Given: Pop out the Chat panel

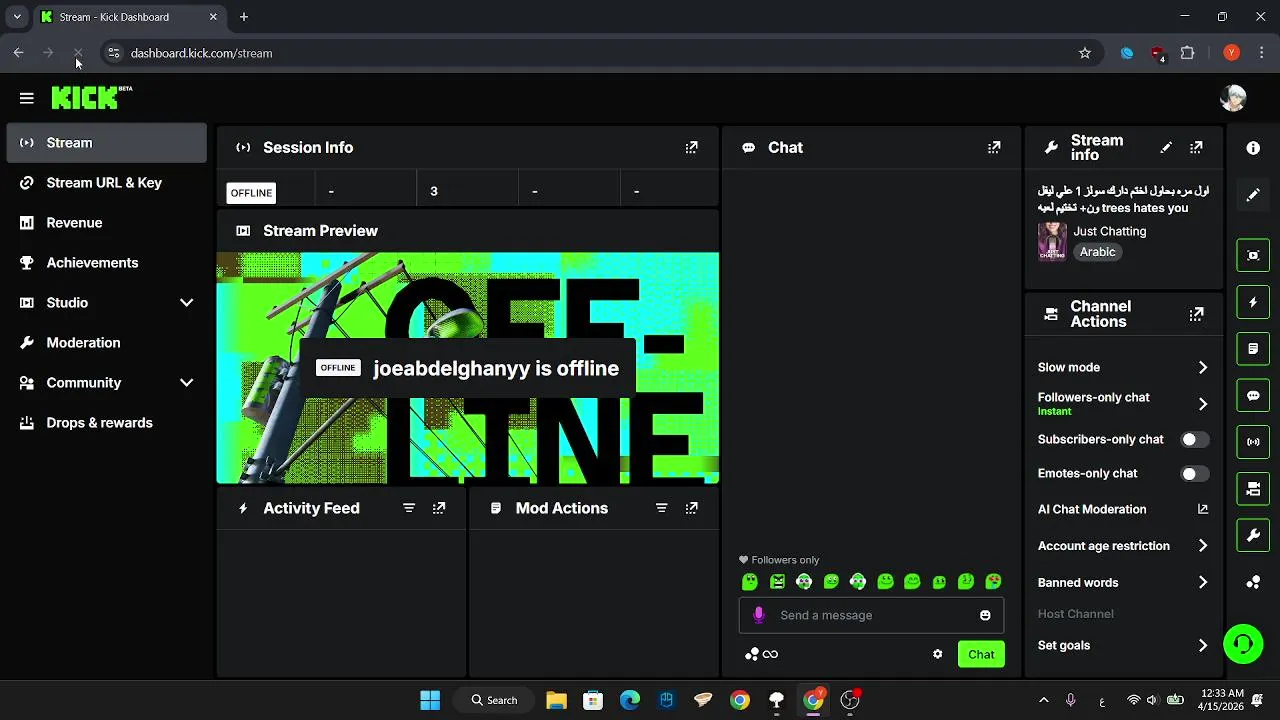Looking at the screenshot, I should pyautogui.click(x=994, y=147).
